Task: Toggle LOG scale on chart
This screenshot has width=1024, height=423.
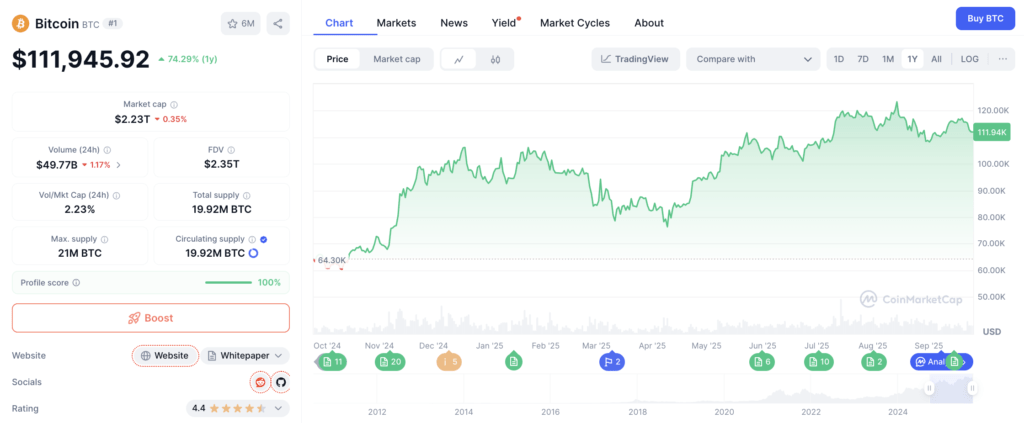Action: pyautogui.click(x=970, y=59)
